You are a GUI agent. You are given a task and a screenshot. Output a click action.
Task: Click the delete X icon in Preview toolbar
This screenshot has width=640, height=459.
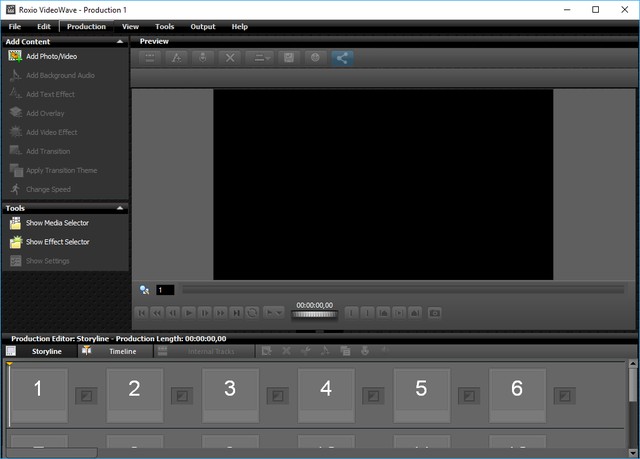pos(231,58)
